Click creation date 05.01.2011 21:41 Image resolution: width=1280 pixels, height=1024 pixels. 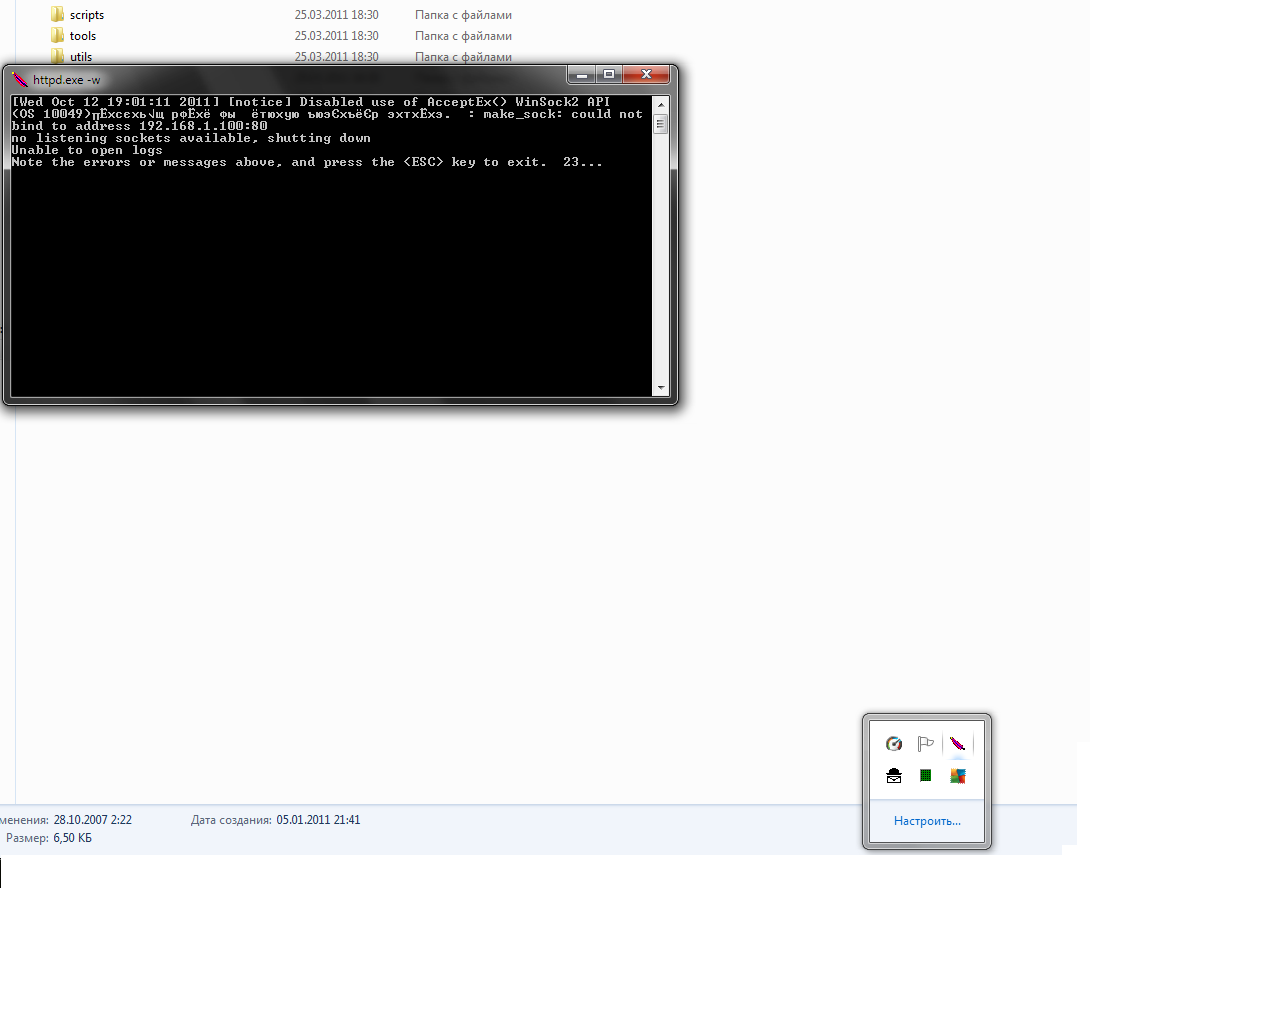pos(318,820)
